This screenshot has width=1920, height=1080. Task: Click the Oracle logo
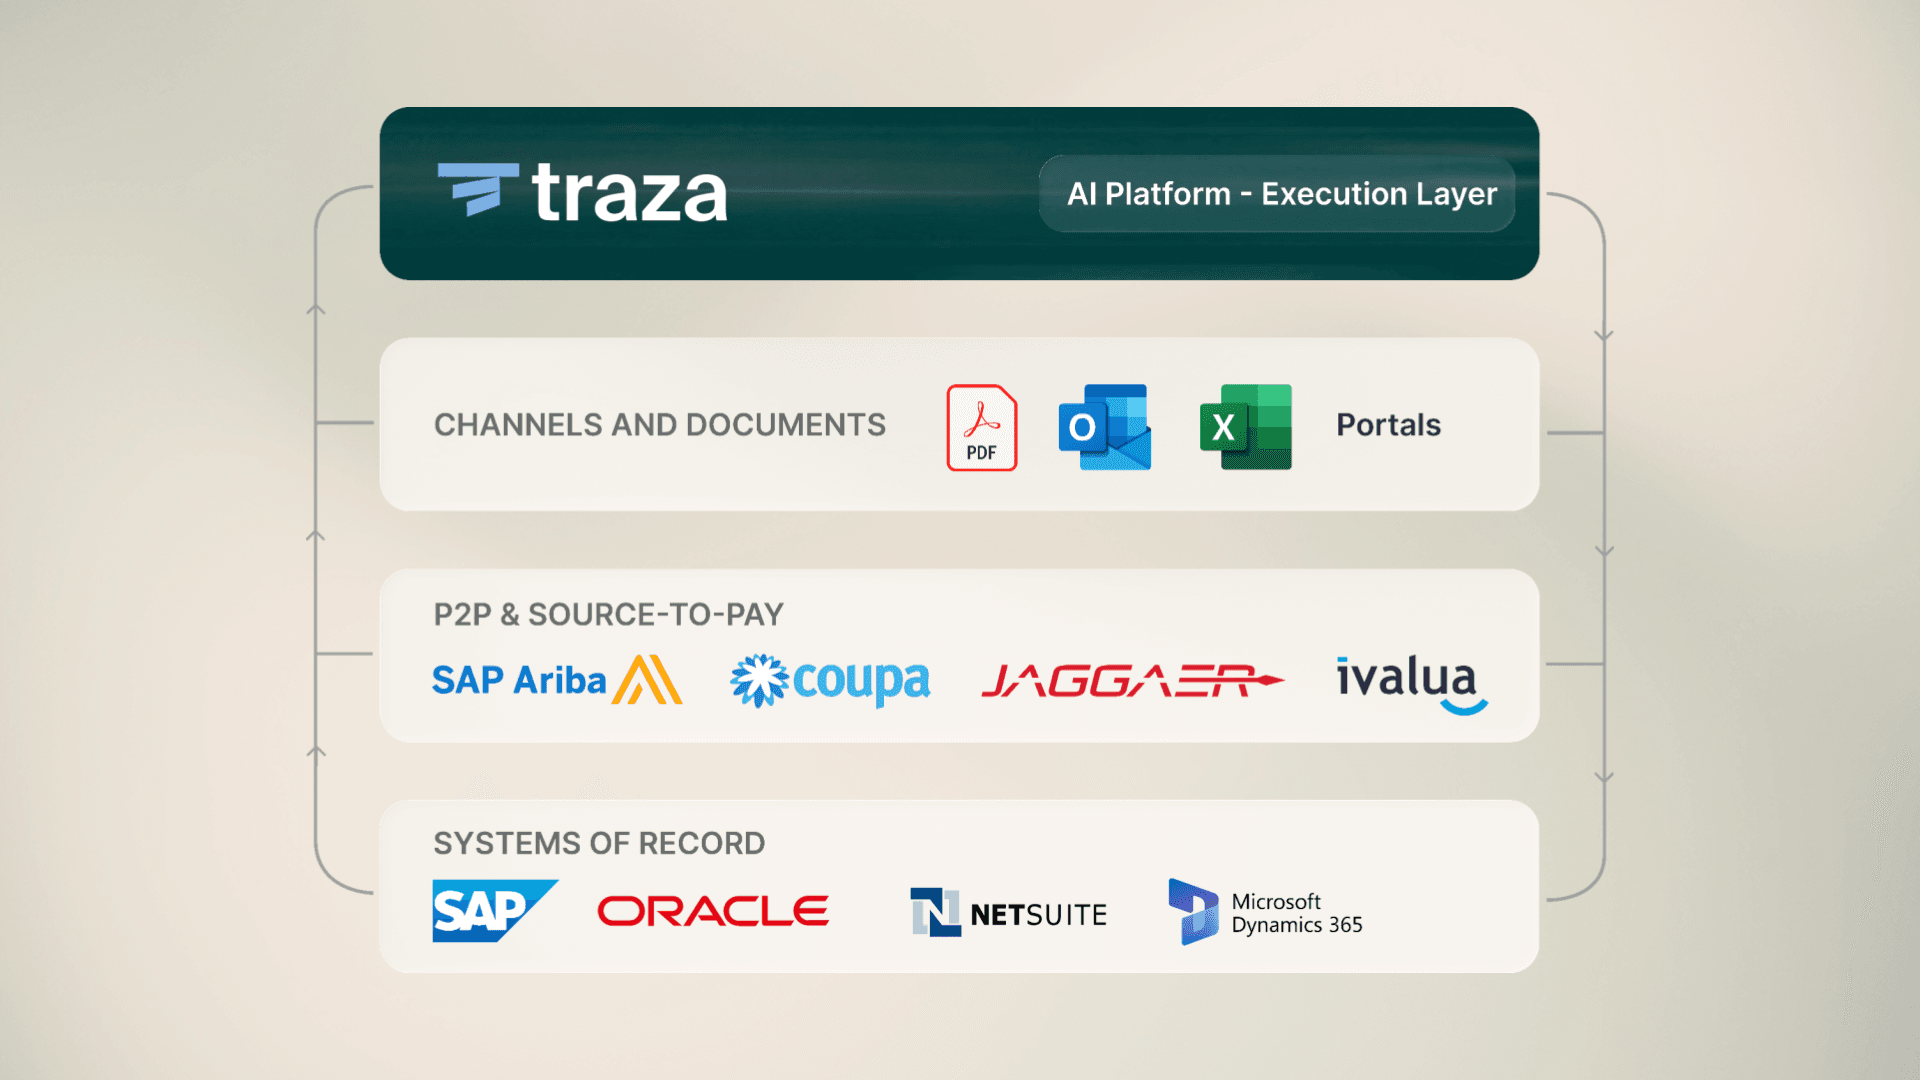tap(713, 911)
